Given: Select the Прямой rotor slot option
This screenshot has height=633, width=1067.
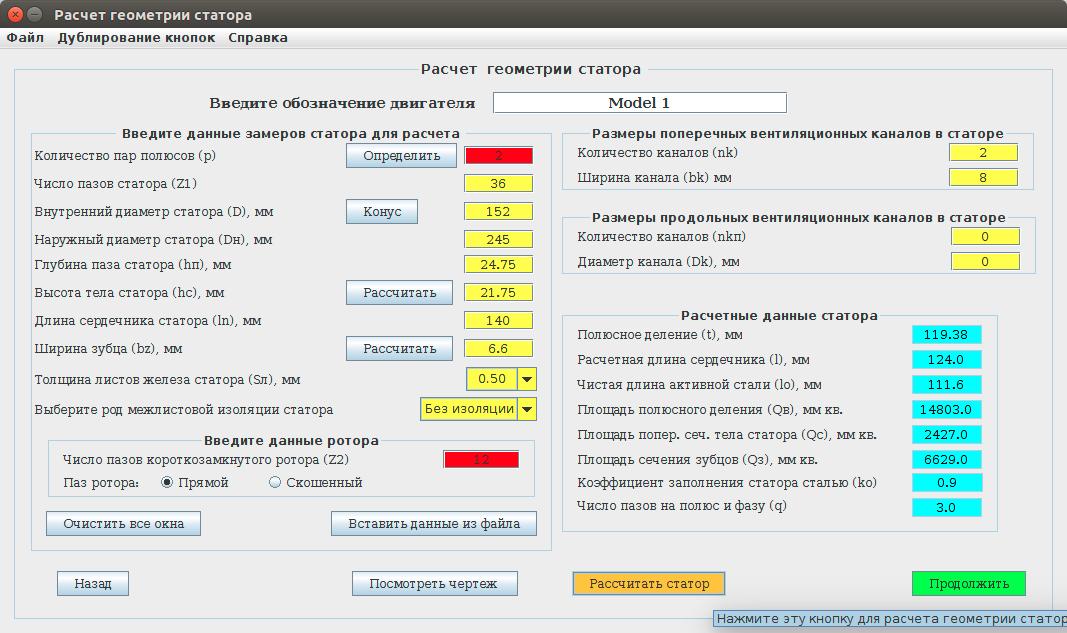Looking at the screenshot, I should pyautogui.click(x=168, y=483).
